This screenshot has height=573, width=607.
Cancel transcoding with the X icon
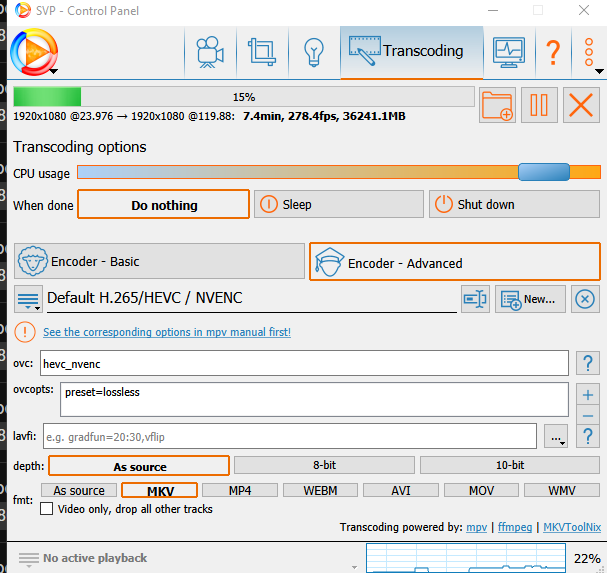tap(580, 105)
